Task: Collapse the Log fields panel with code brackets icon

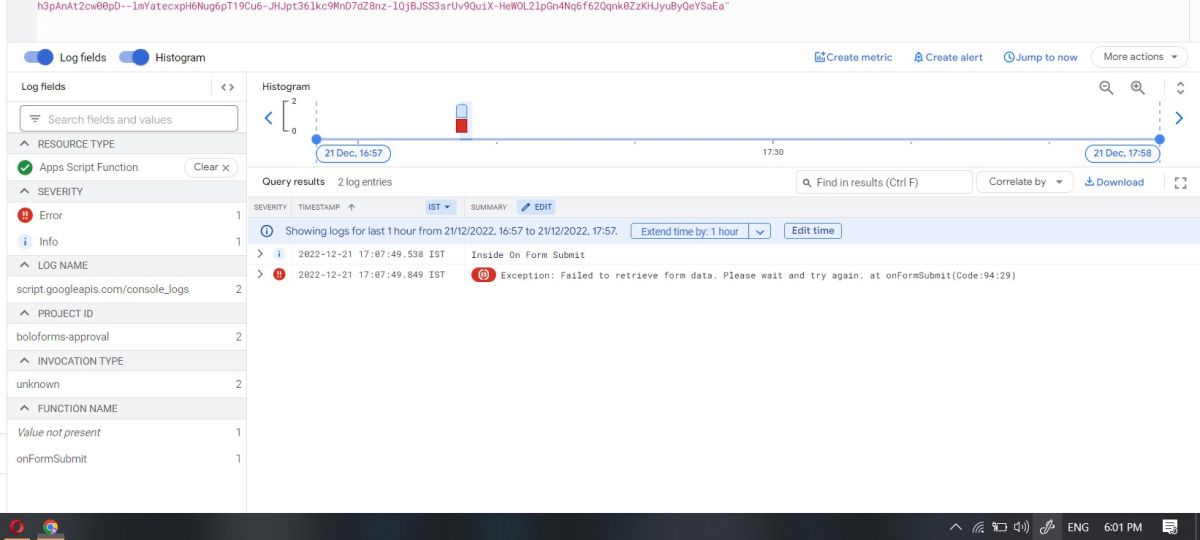Action: pos(227,87)
